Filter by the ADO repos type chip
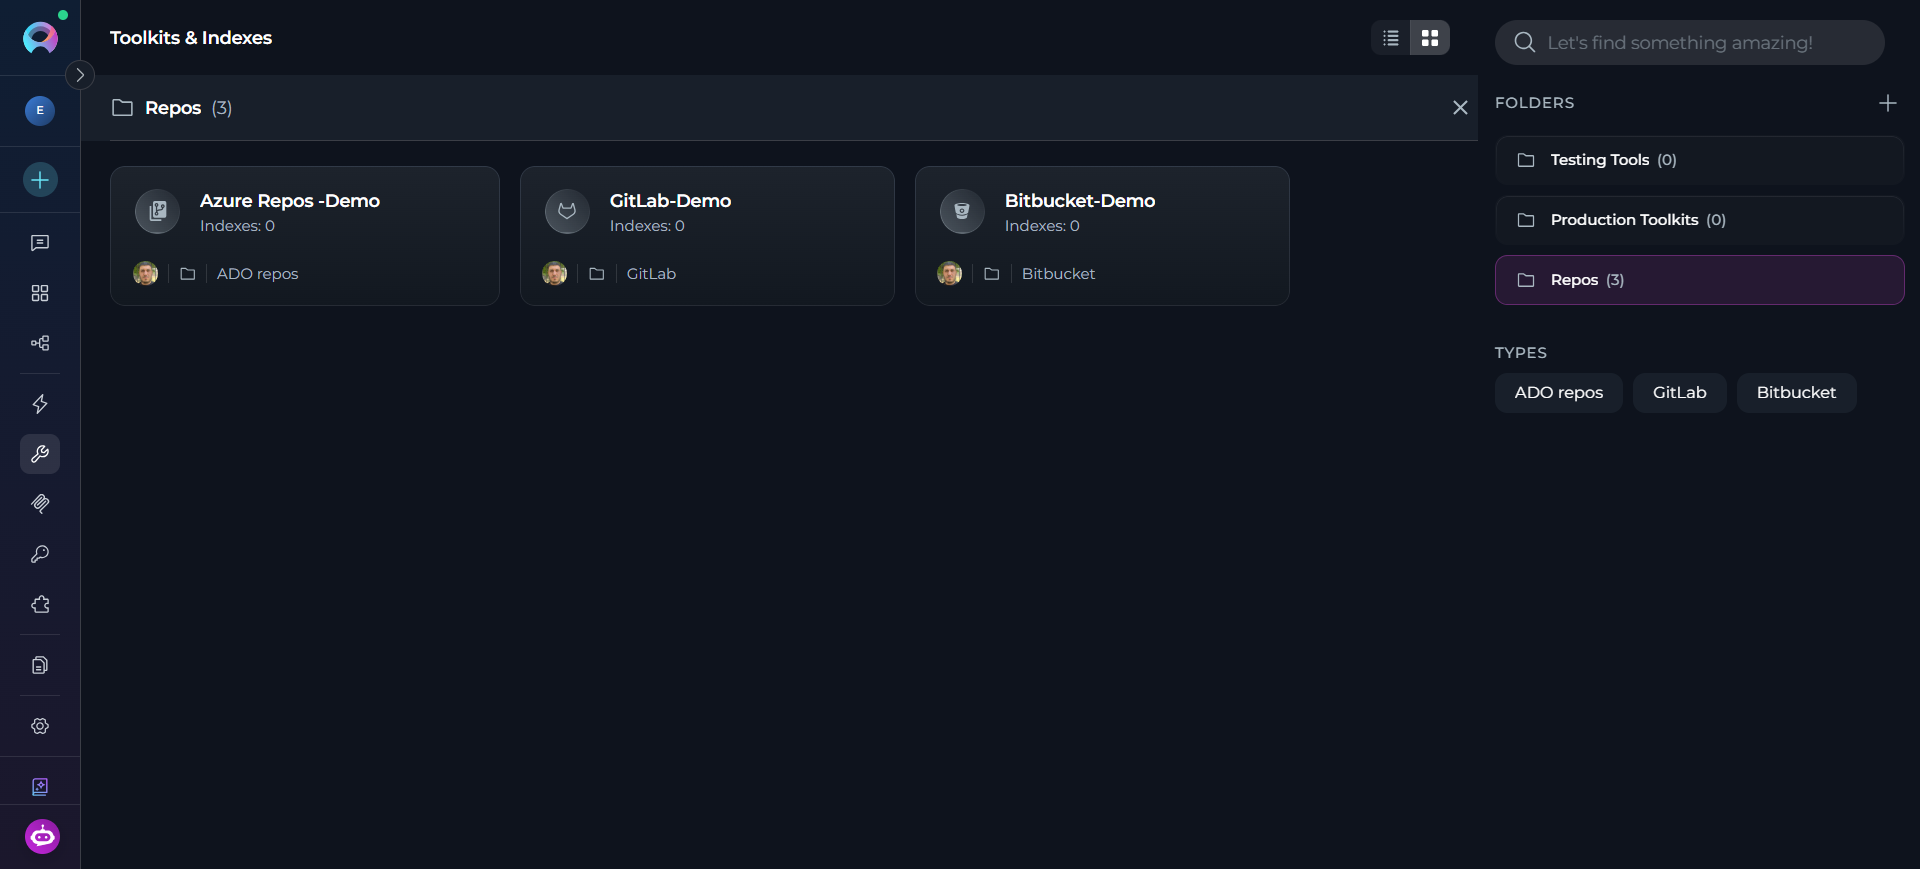Screen dimensions: 1920x869 click(x=1559, y=393)
